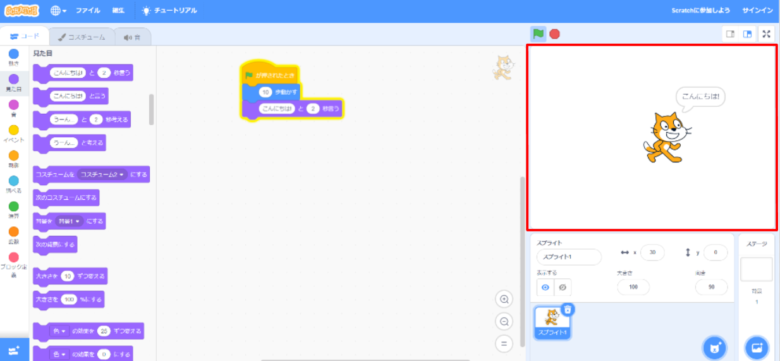Click the 大きさを 100 %にする block

[x=68, y=299]
